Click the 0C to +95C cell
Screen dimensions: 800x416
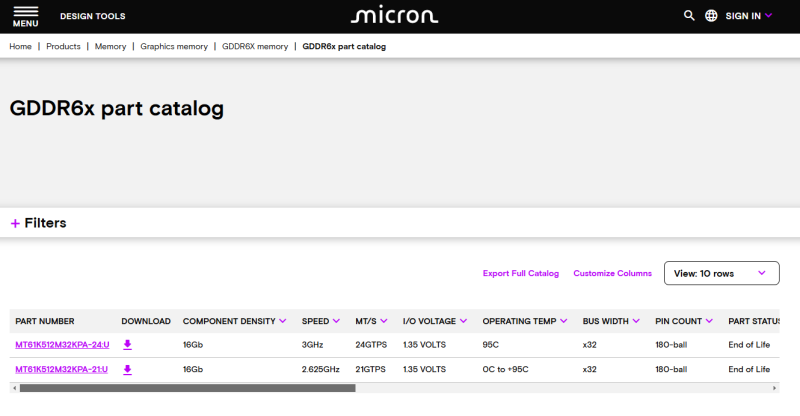point(506,370)
